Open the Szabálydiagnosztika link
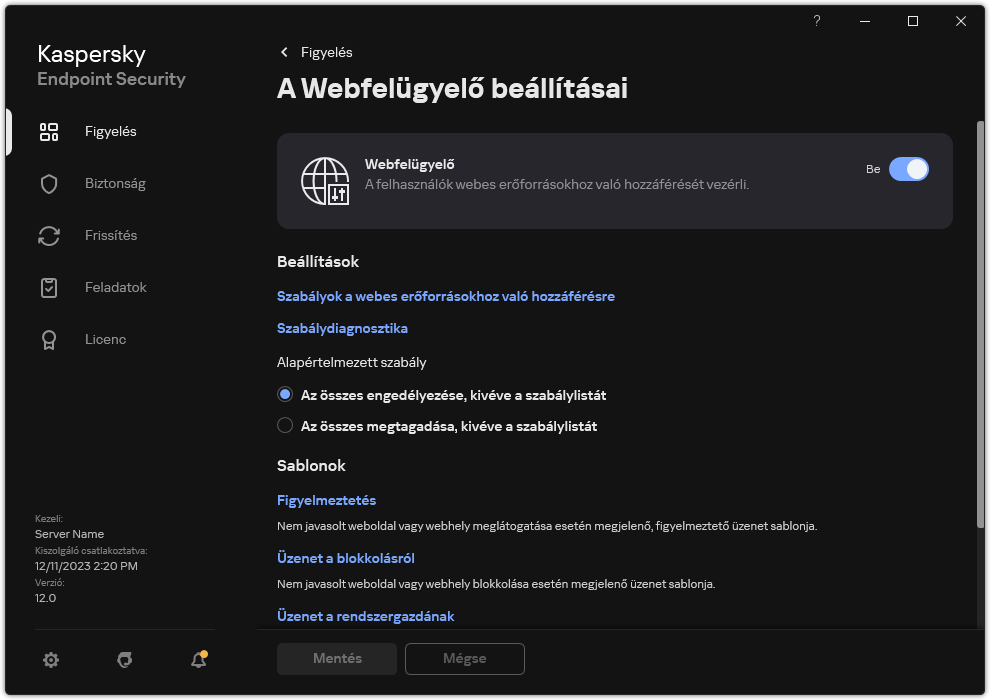Image resolution: width=990 pixels, height=700 pixels. [x=343, y=328]
